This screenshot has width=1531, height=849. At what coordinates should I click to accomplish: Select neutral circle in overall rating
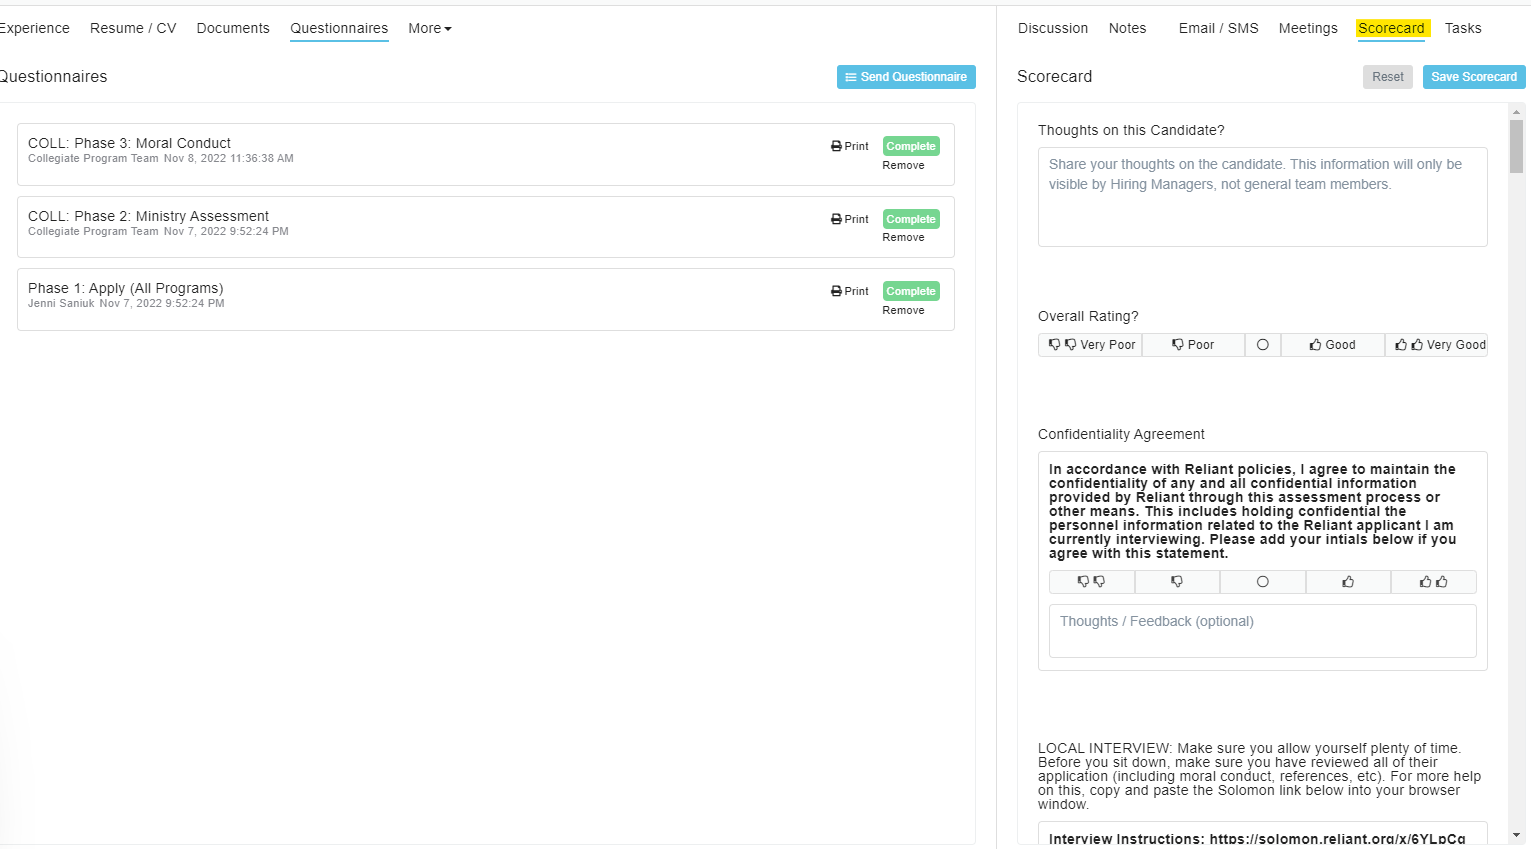(x=1262, y=345)
